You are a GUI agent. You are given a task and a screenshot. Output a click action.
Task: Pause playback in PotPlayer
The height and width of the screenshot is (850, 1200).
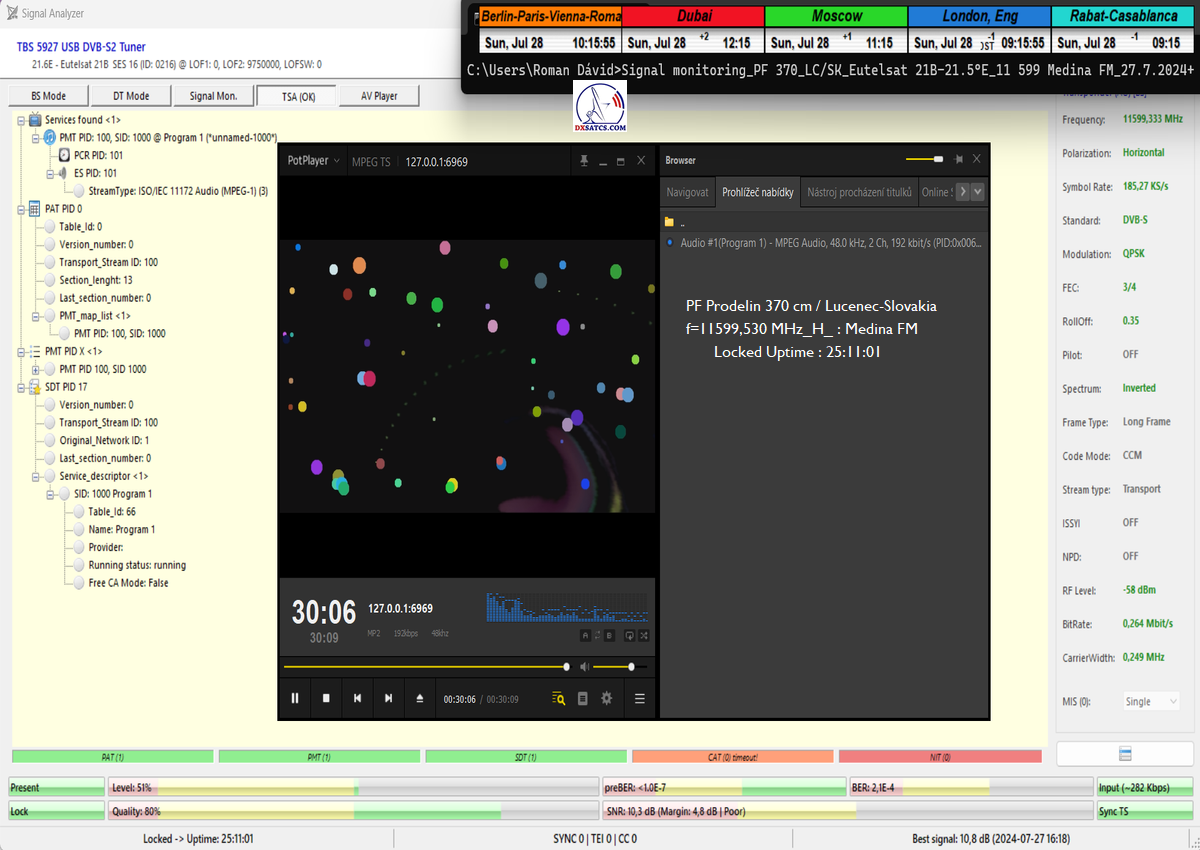tap(295, 699)
